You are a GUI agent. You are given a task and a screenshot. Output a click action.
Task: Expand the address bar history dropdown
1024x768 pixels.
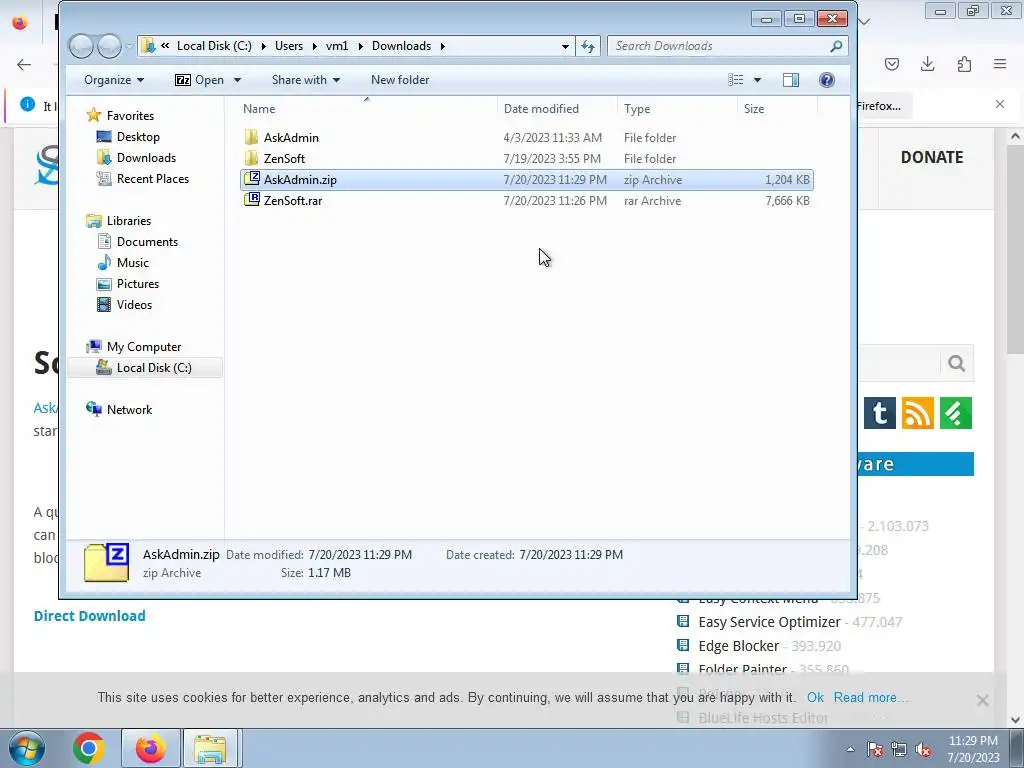coord(565,46)
